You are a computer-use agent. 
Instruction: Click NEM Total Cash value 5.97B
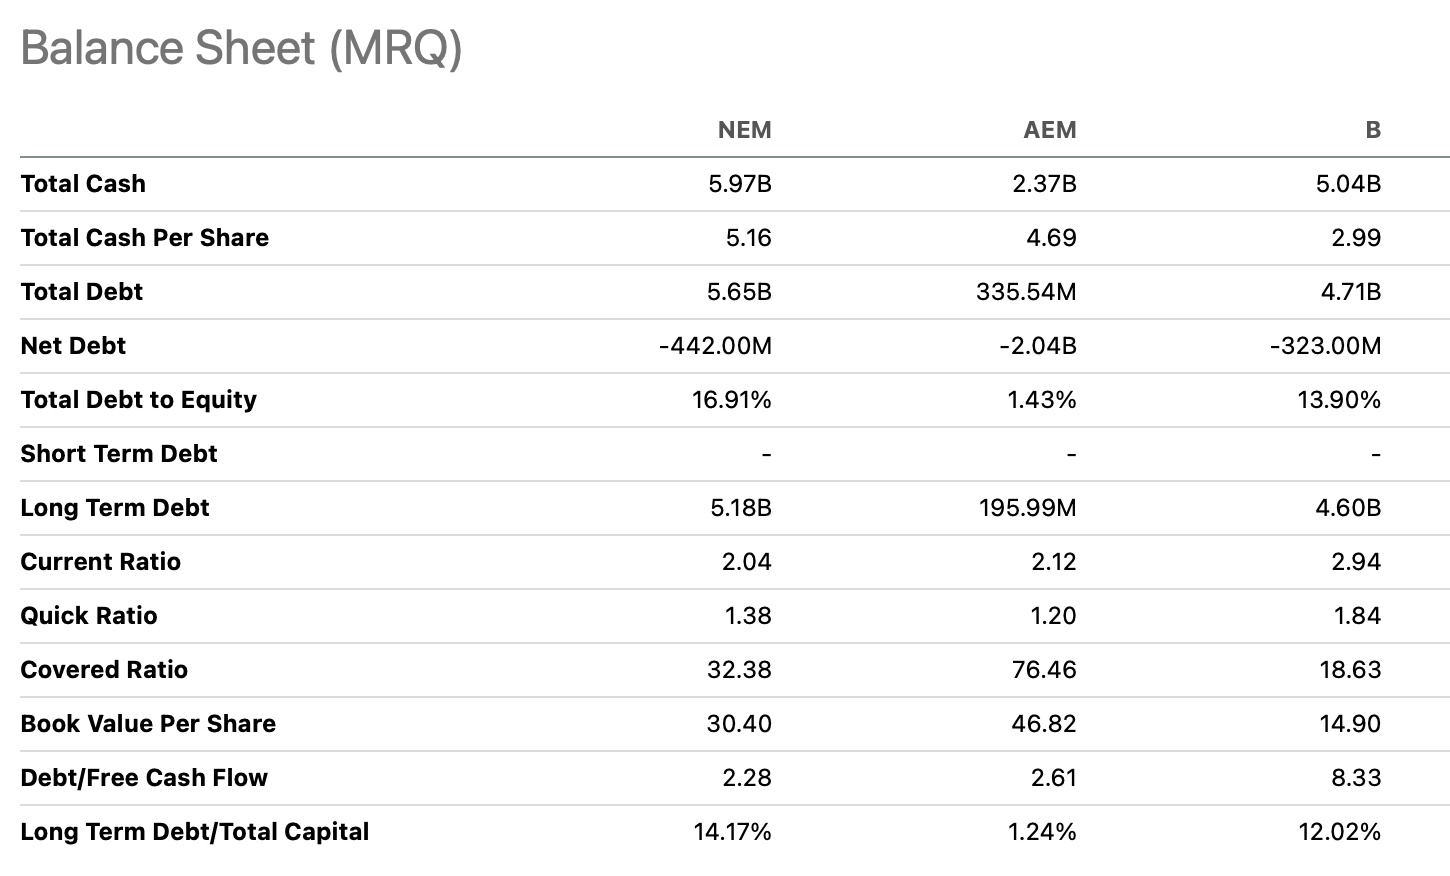pyautogui.click(x=740, y=184)
